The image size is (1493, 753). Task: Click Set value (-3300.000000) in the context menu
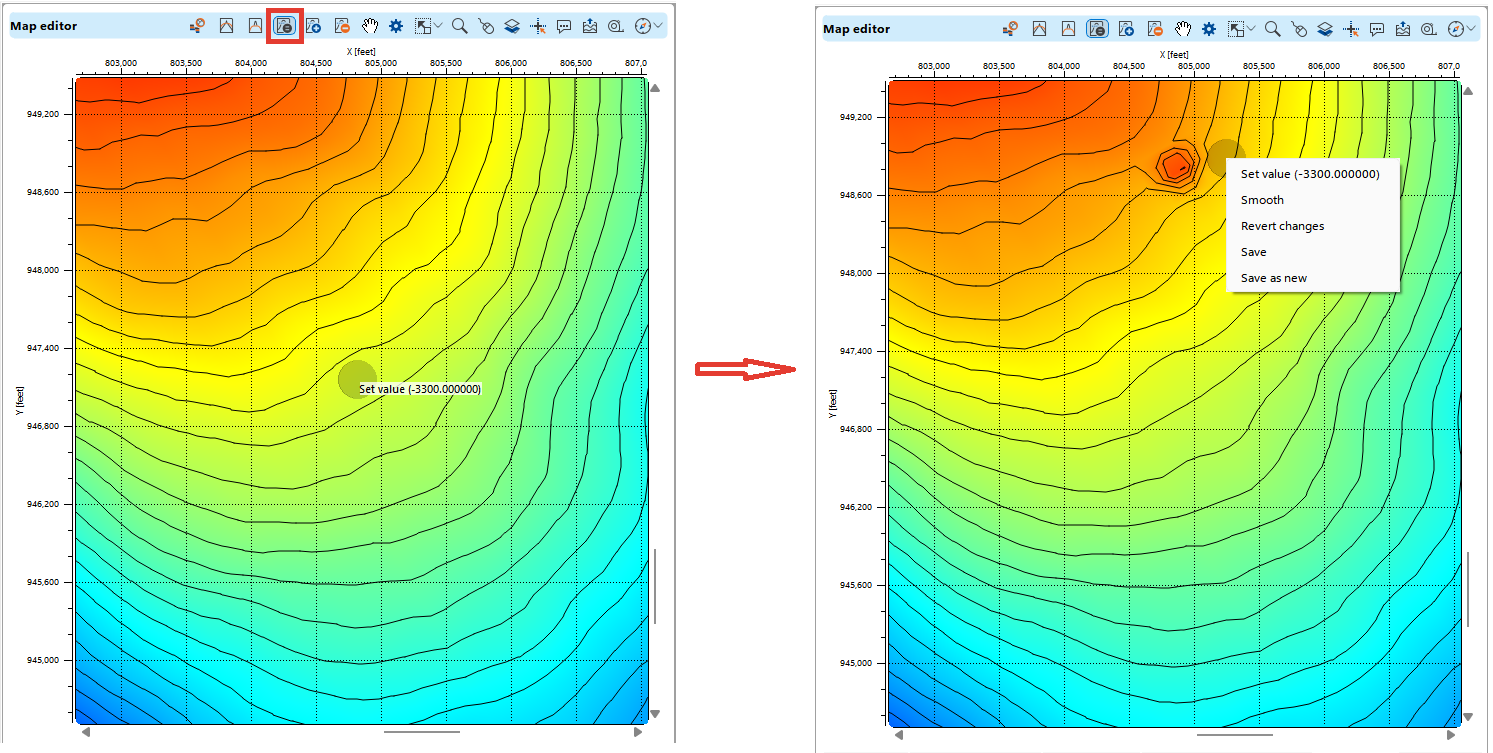(x=1310, y=174)
